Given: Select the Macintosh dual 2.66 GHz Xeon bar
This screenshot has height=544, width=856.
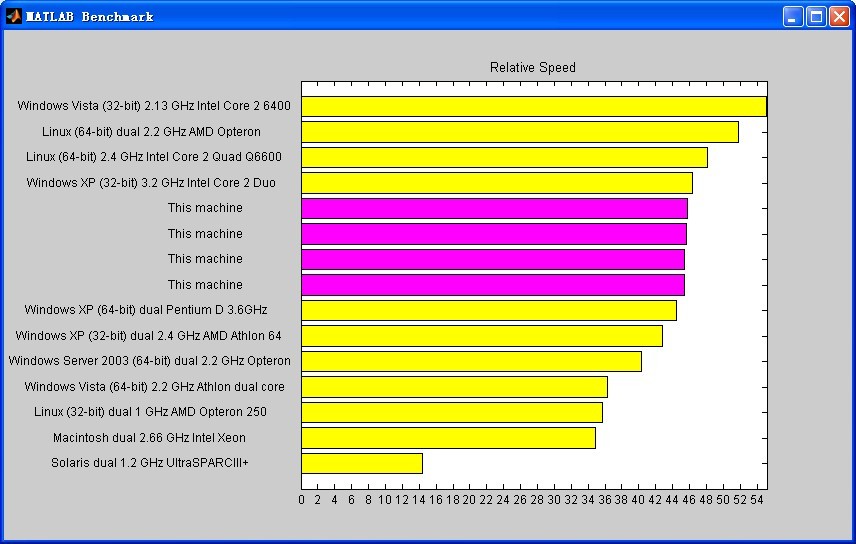Looking at the screenshot, I should pyautogui.click(x=448, y=438).
